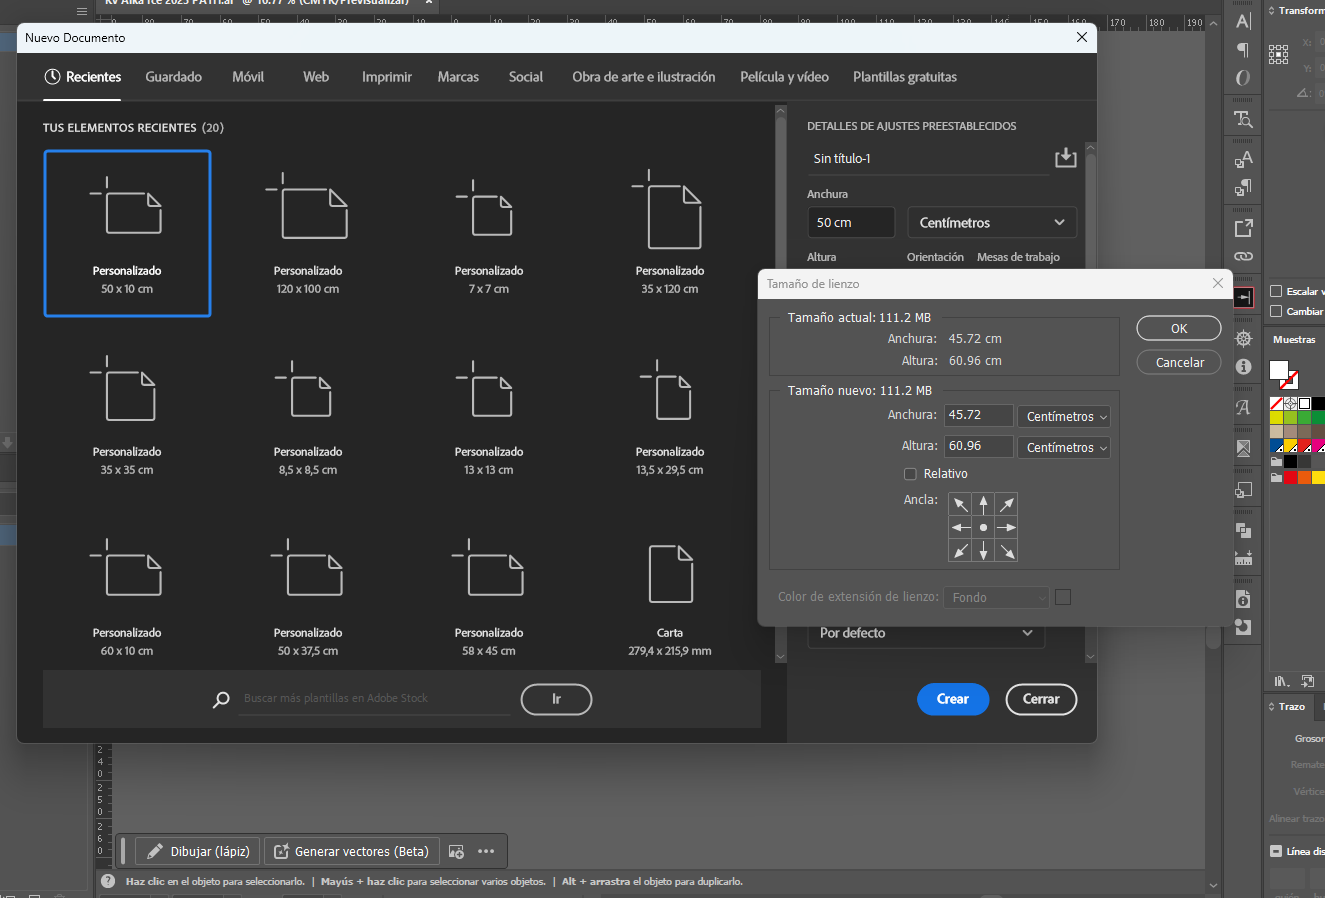Click the Generar vectores (Beta) button
This screenshot has height=898, width=1325.
pyautogui.click(x=351, y=851)
